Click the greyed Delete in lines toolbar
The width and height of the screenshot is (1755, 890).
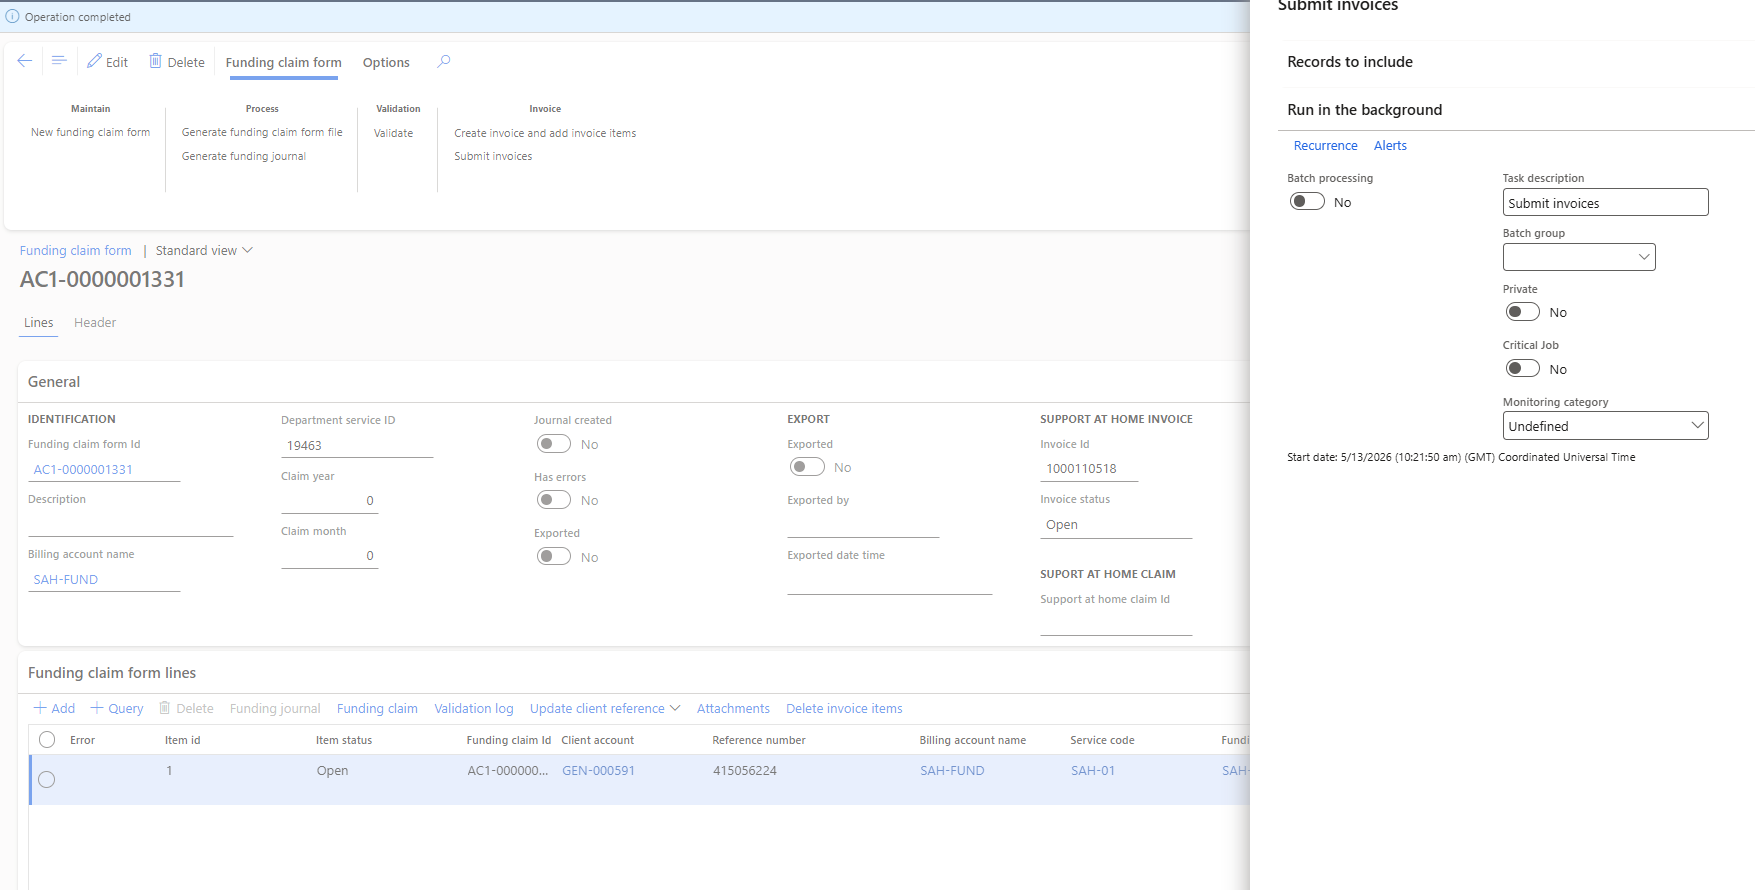[x=186, y=708]
